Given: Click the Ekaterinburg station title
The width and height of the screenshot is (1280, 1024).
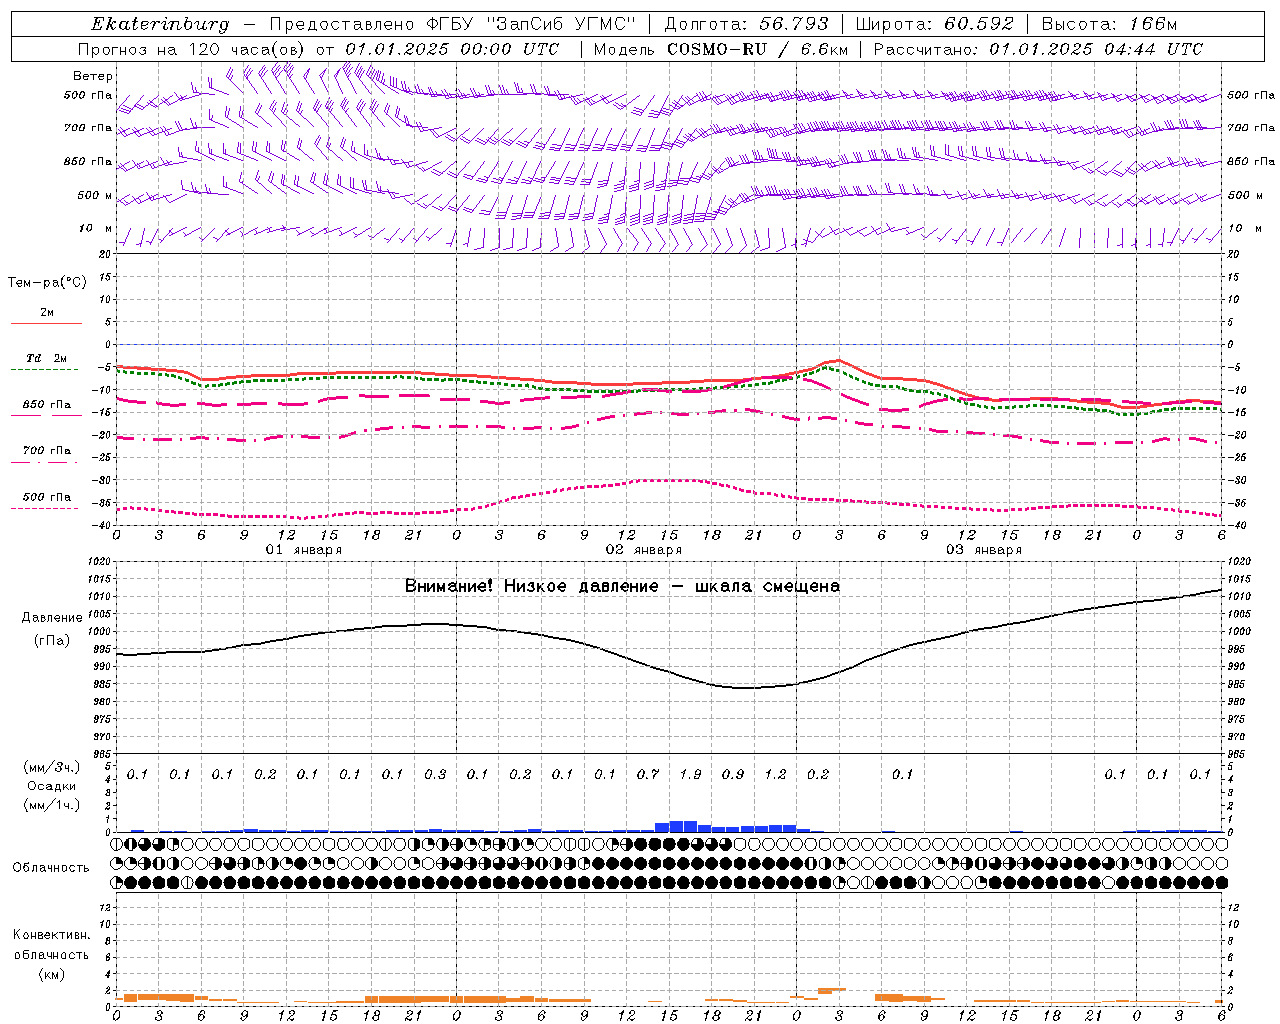Looking at the screenshot, I should click(x=160, y=24).
